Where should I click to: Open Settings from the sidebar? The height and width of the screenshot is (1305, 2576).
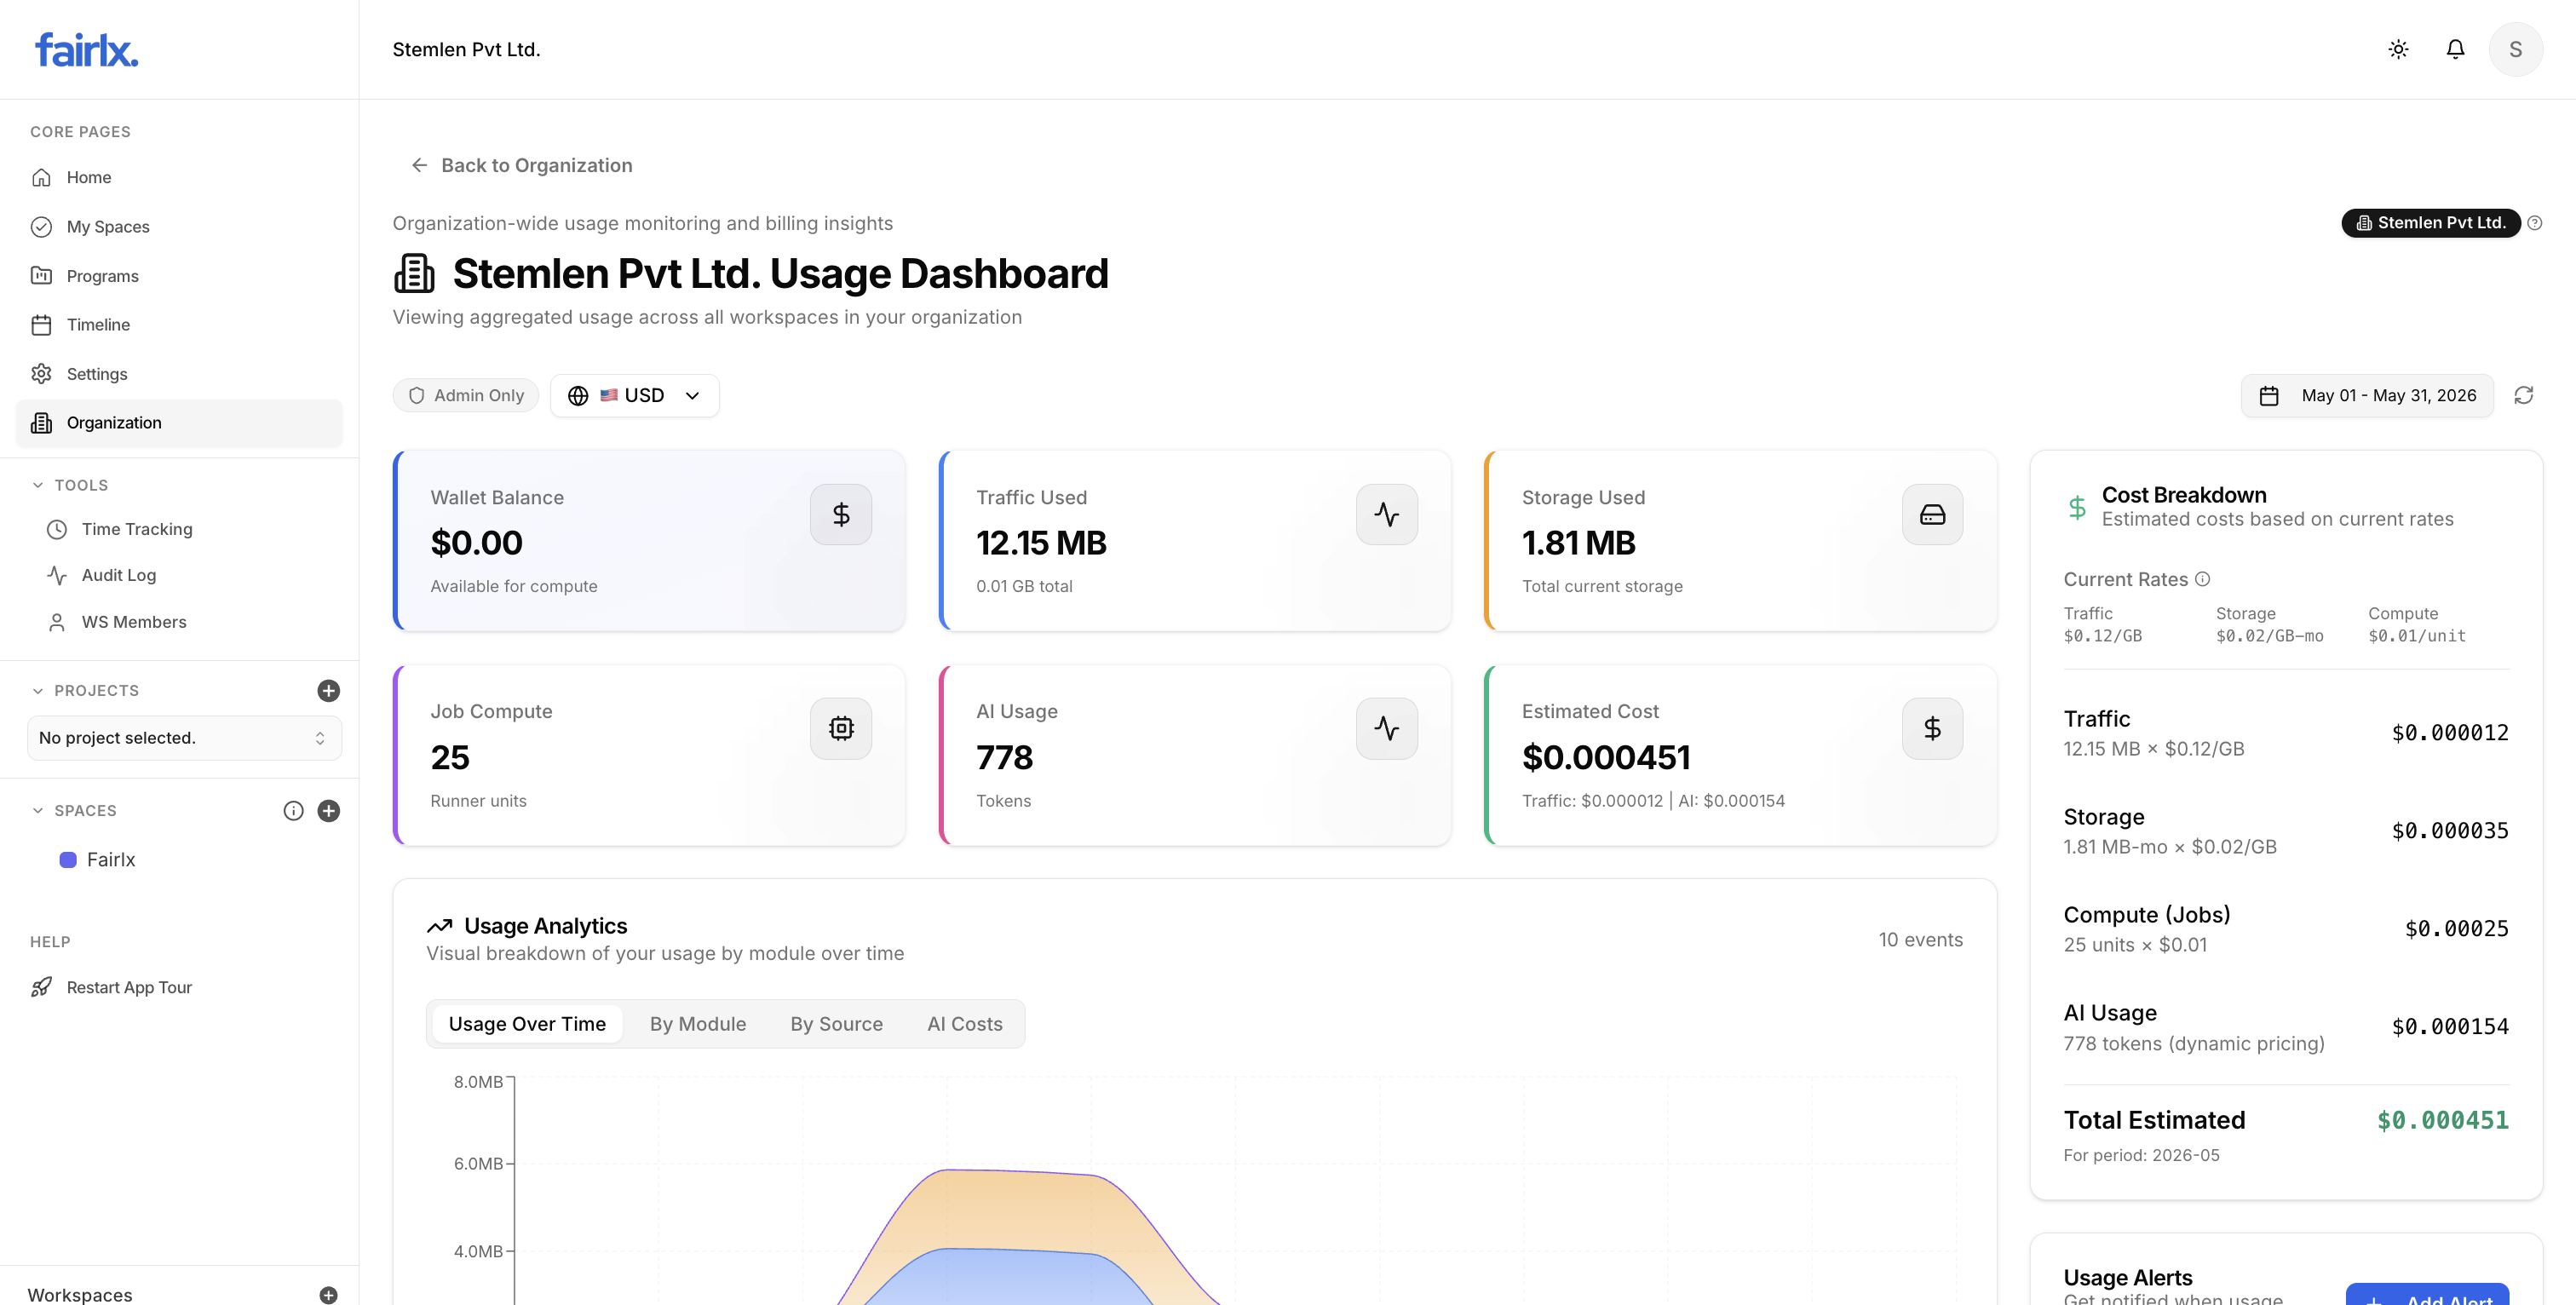179,374
